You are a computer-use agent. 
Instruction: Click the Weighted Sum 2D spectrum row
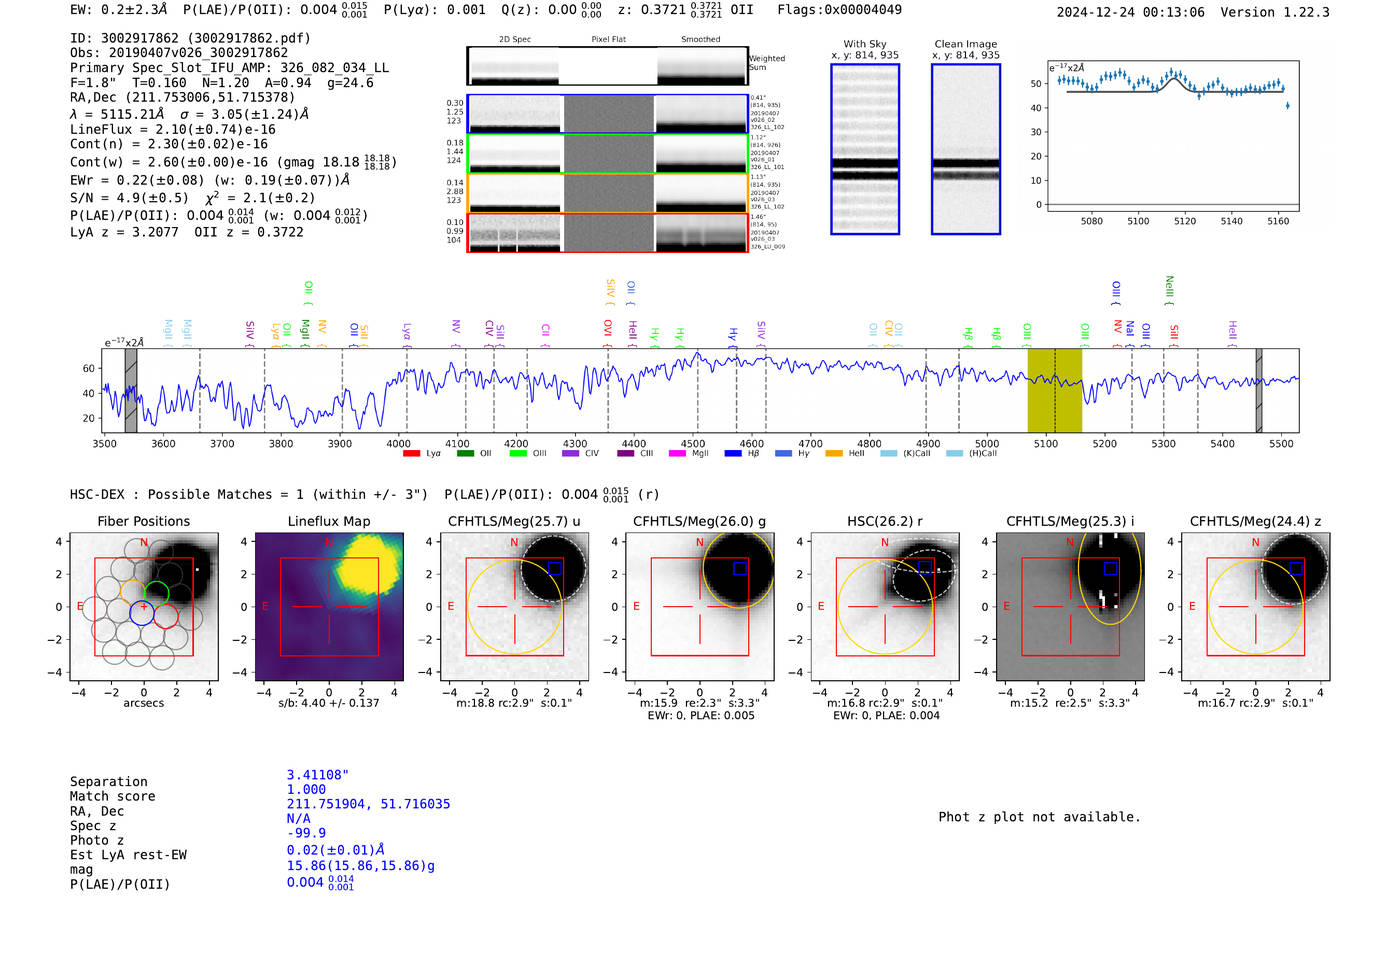tap(607, 66)
